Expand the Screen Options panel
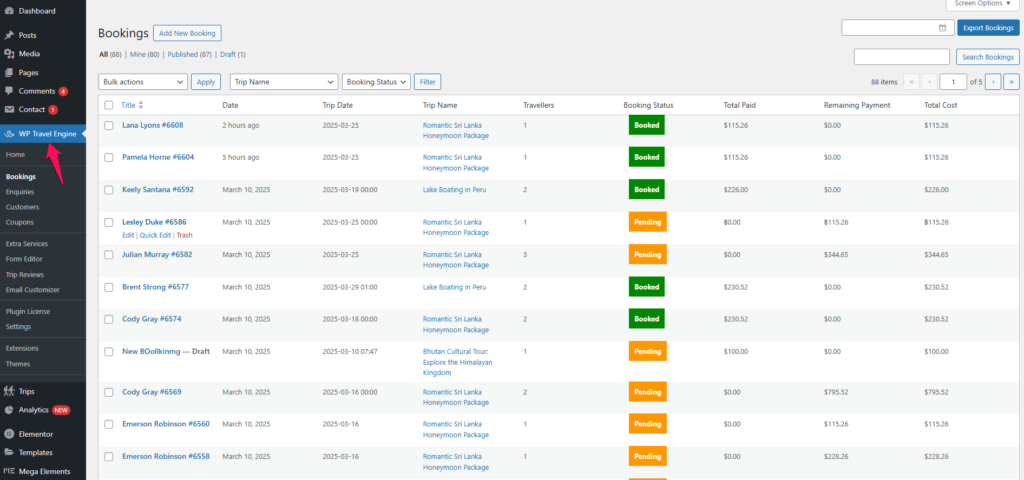The width and height of the screenshot is (1024, 480). click(982, 4)
